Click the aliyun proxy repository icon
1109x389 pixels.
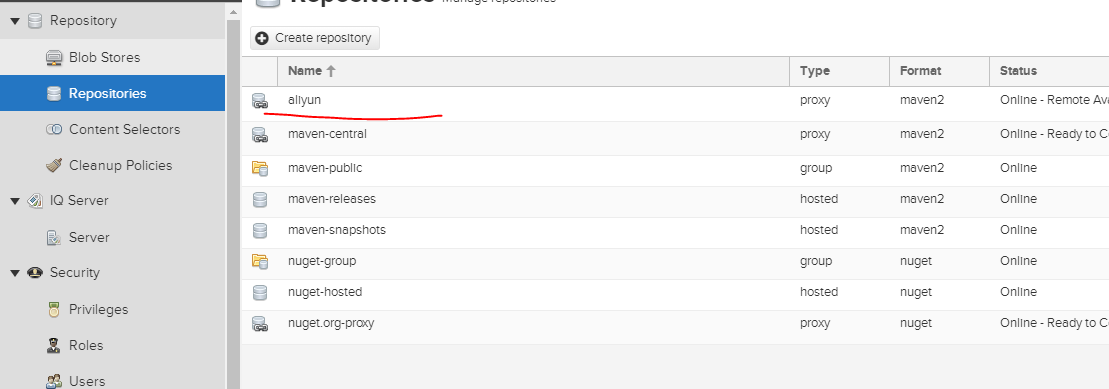tap(260, 102)
